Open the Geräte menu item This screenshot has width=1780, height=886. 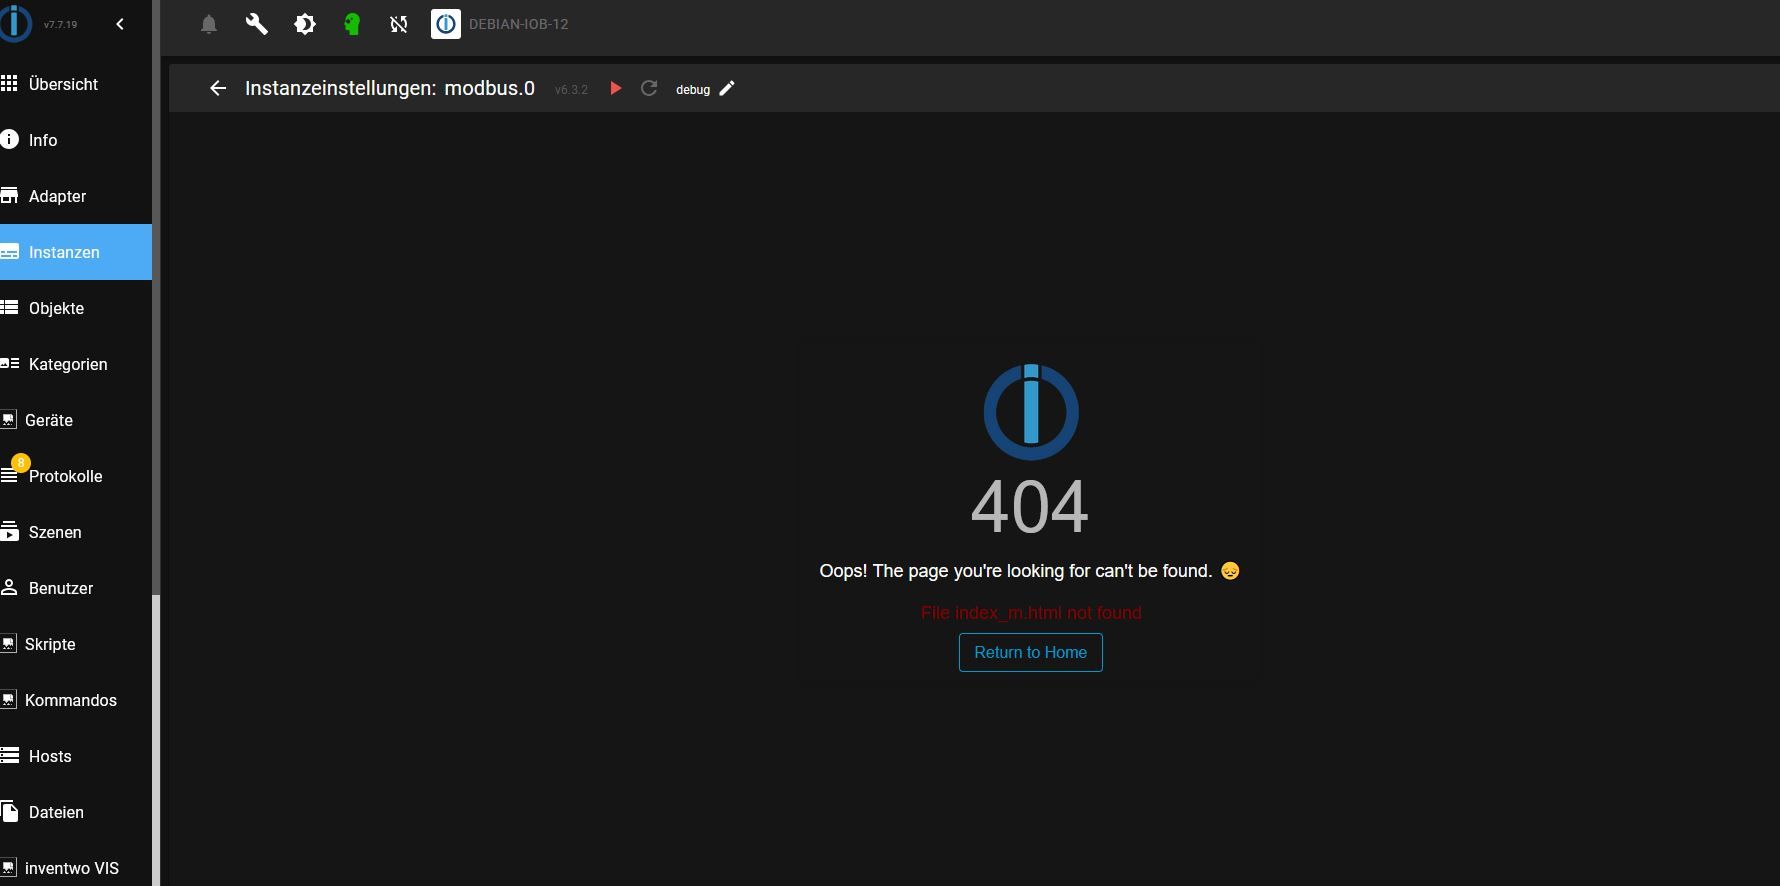76,420
